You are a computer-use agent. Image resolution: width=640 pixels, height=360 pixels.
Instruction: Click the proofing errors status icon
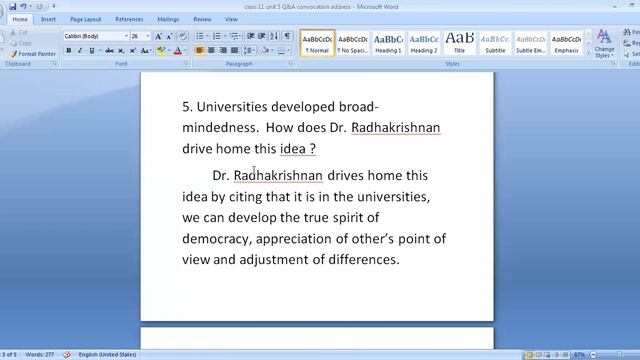pyautogui.click(x=67, y=355)
